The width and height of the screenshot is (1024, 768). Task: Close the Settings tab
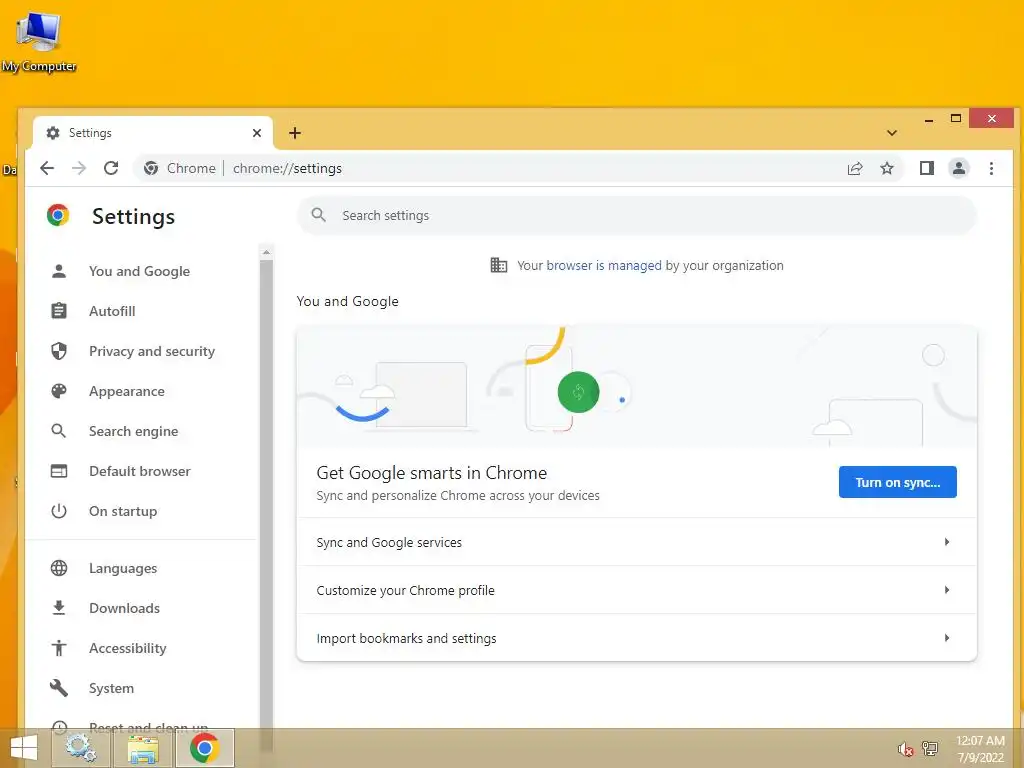coord(257,133)
